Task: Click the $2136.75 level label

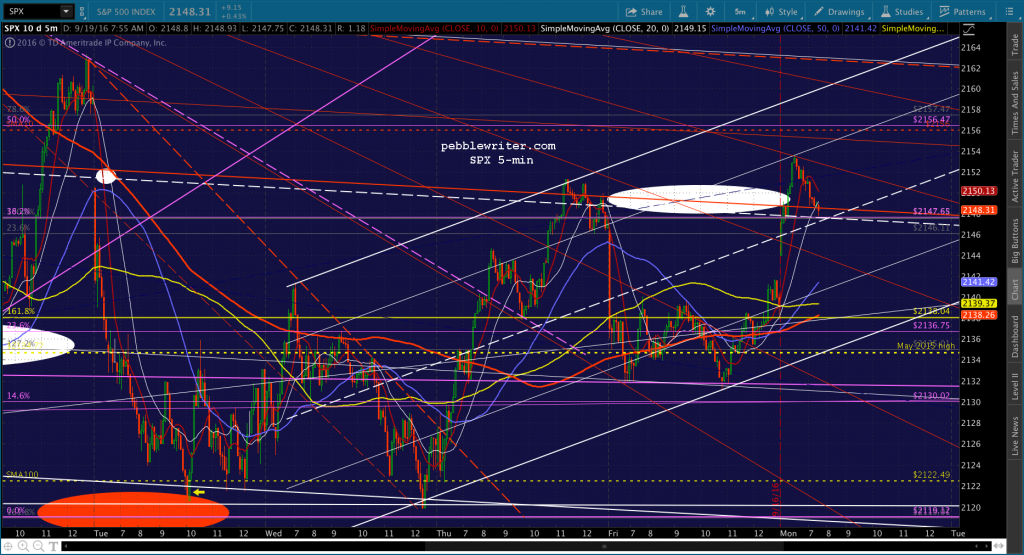Action: (x=931, y=325)
